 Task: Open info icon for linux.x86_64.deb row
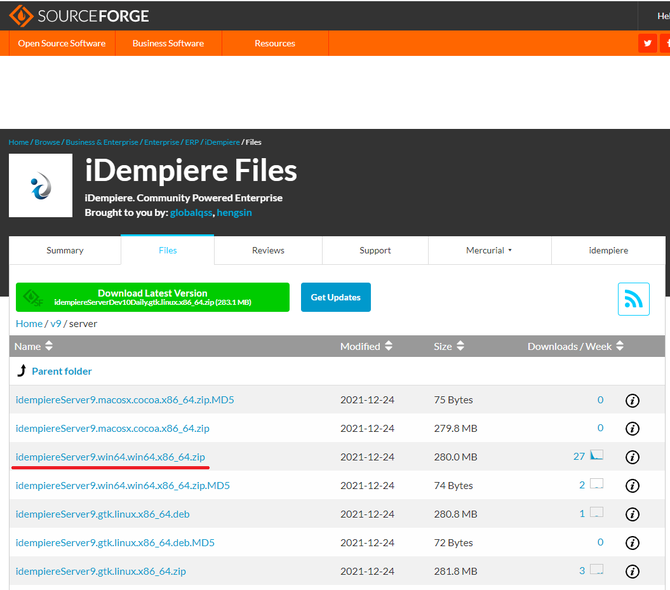tap(632, 514)
